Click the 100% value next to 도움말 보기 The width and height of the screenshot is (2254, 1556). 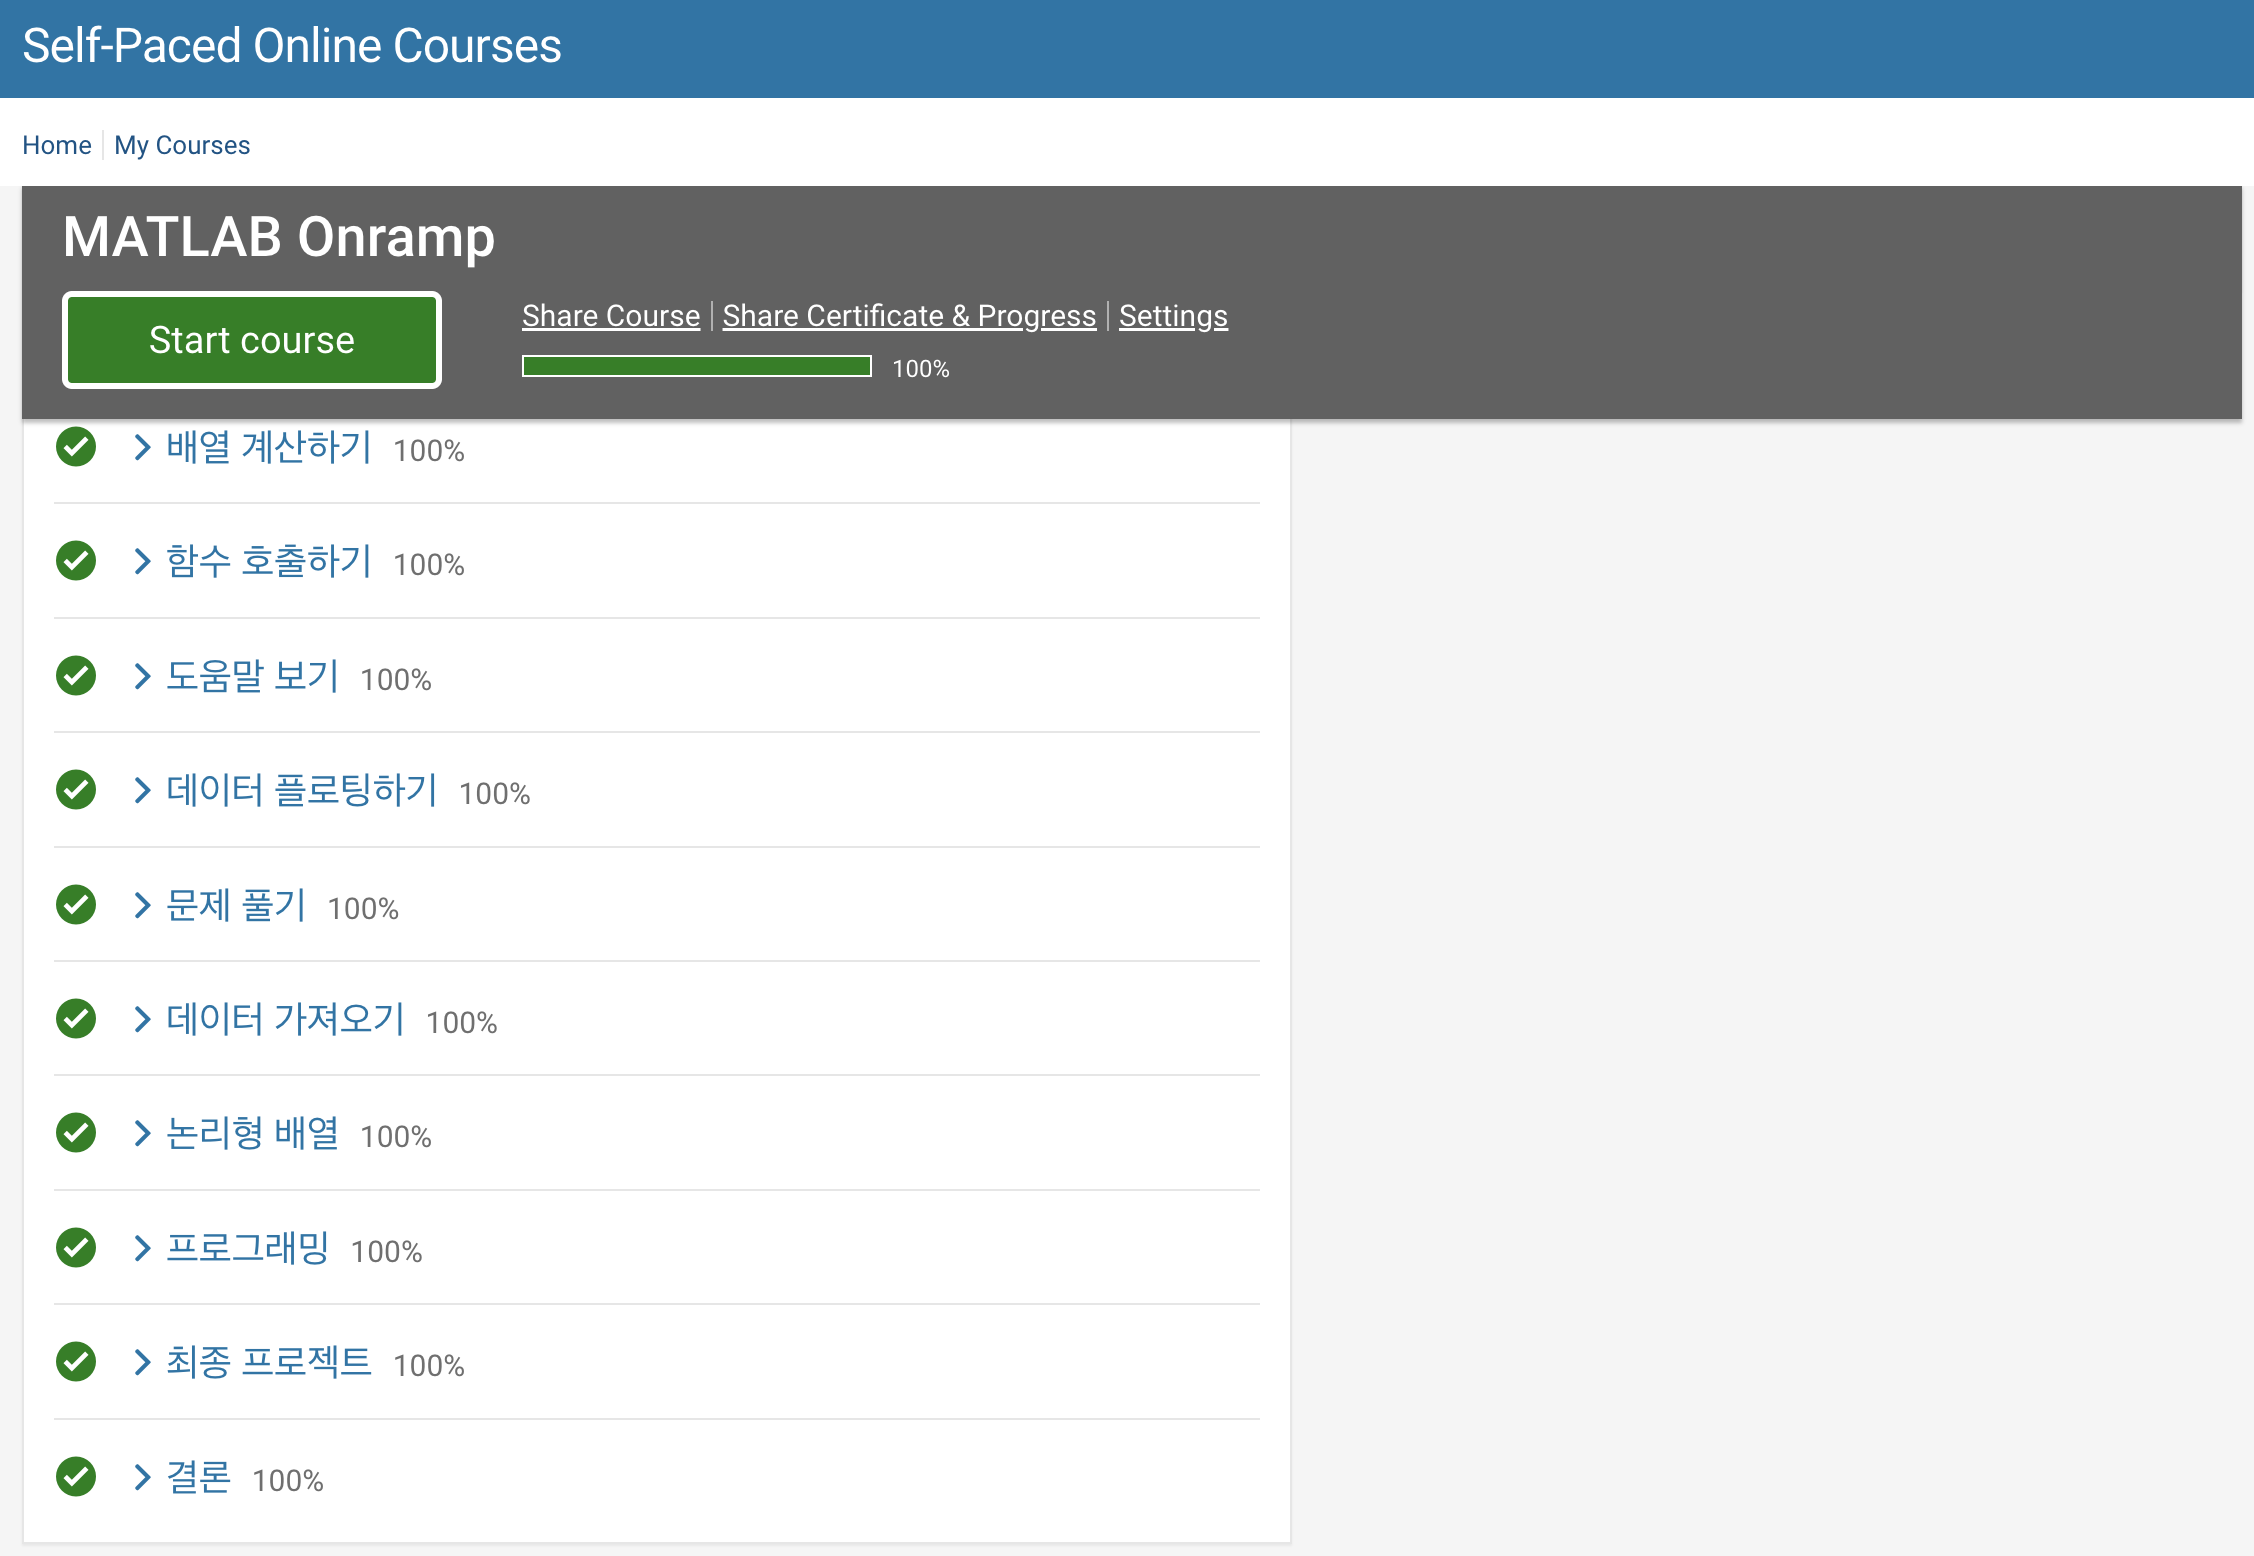[396, 680]
